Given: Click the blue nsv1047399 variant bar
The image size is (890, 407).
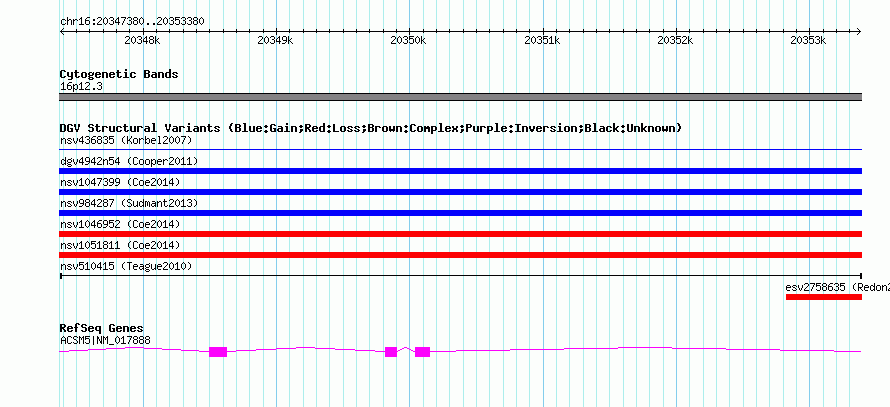Looking at the screenshot, I should 460,192.
